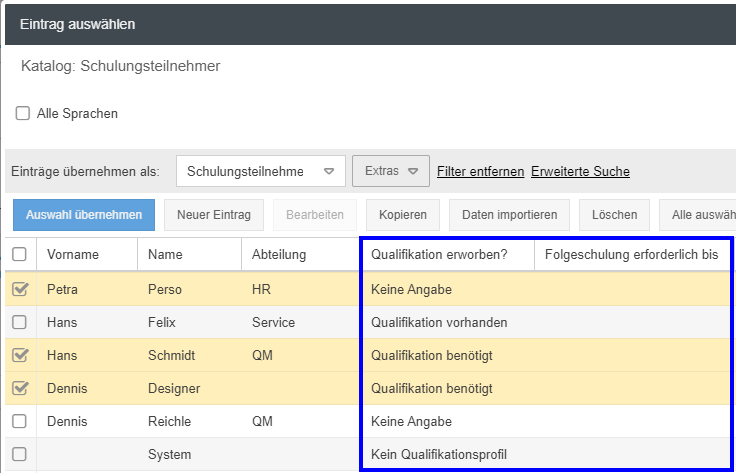Open the Schulungsteilnehmer dropdown

(x=260, y=171)
